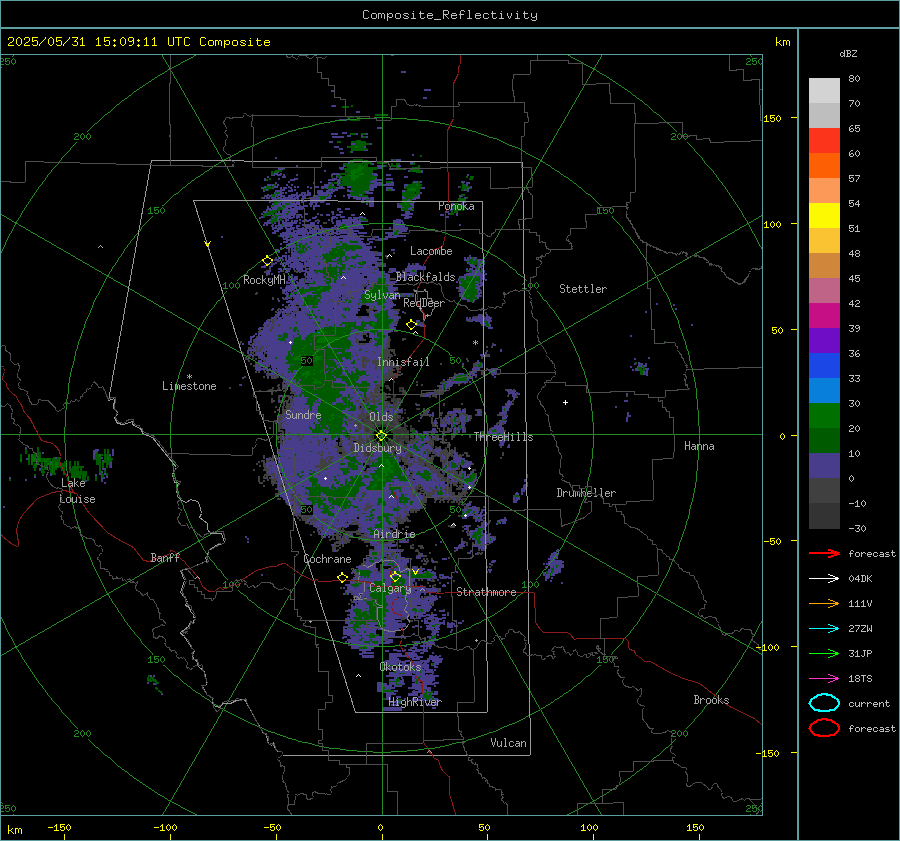Click the red forecast oval icon

pyautogui.click(x=824, y=728)
